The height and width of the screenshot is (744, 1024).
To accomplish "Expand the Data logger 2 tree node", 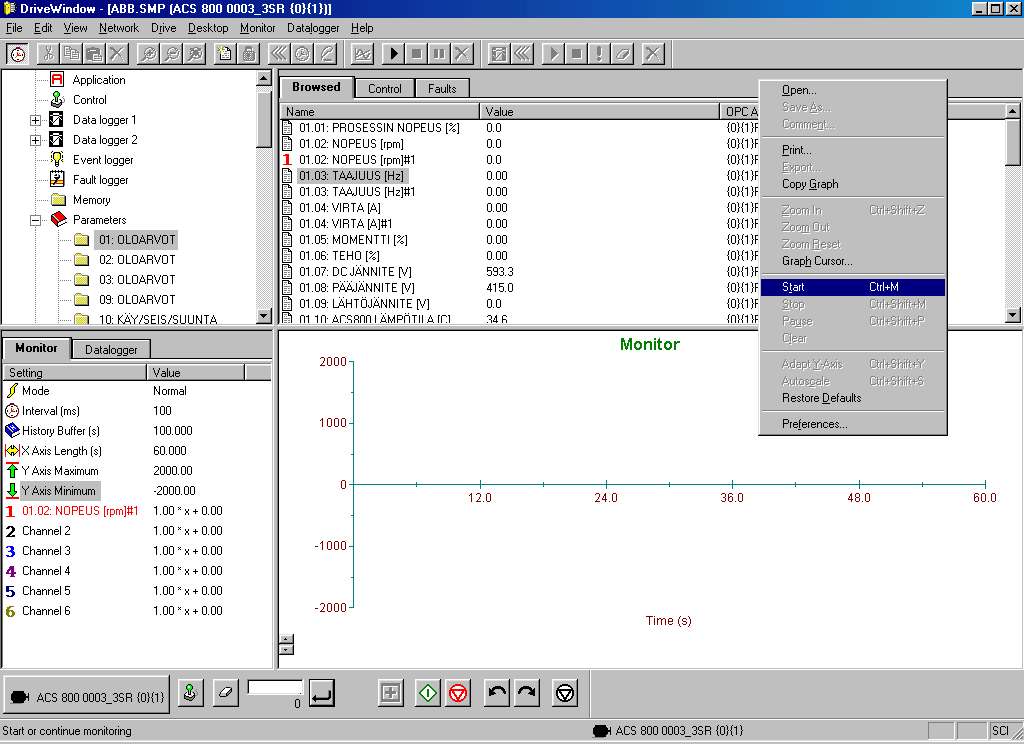I will [35, 140].
